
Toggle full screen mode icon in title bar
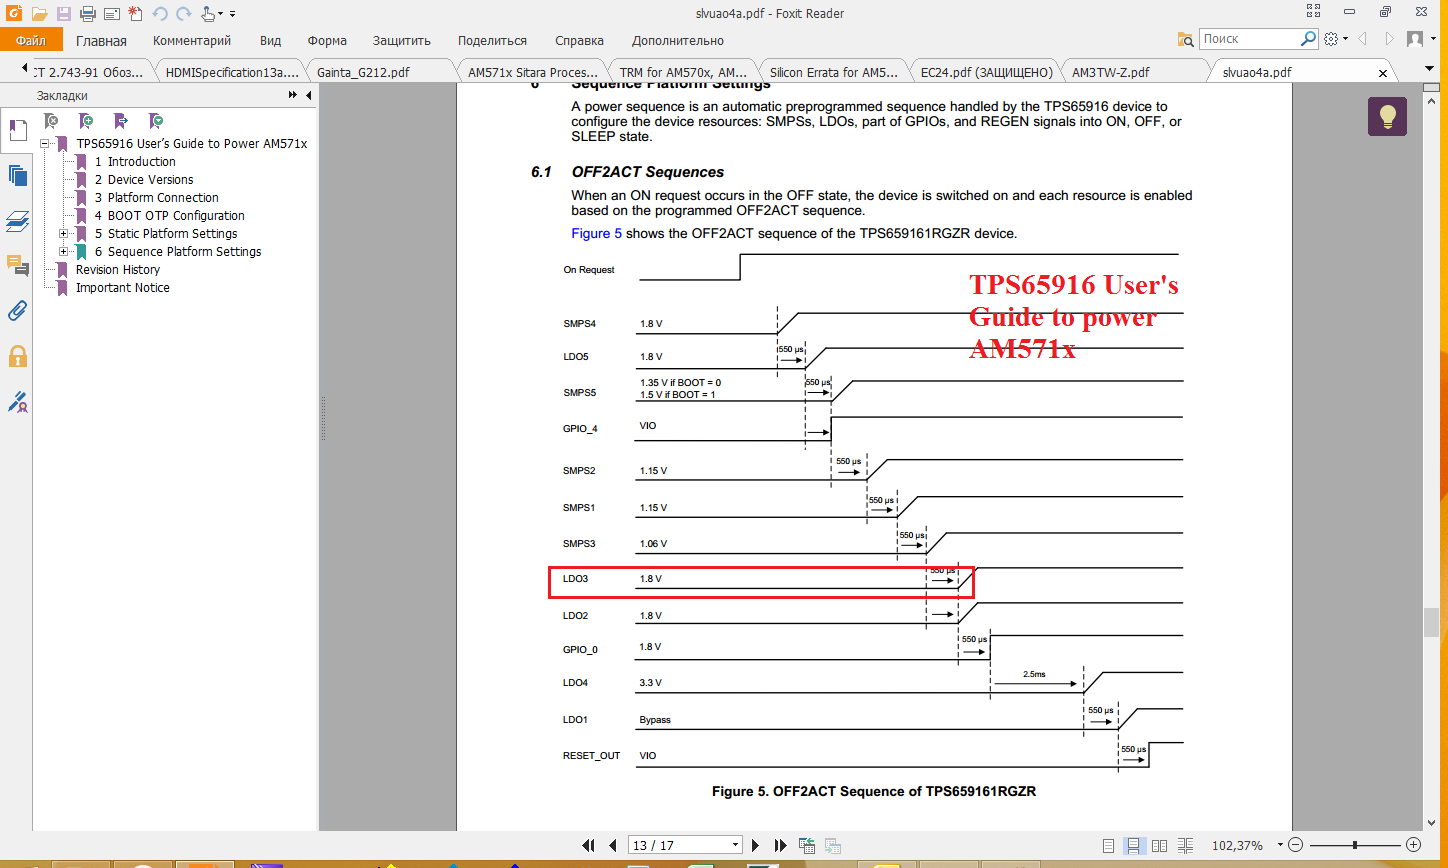tap(1313, 12)
